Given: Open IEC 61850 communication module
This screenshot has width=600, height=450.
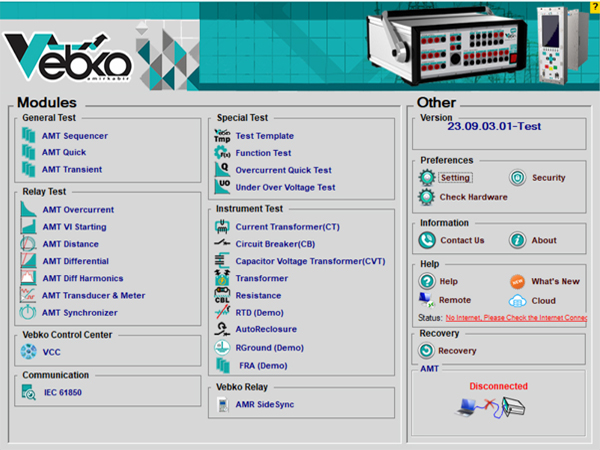Looking at the screenshot, I should click(63, 392).
